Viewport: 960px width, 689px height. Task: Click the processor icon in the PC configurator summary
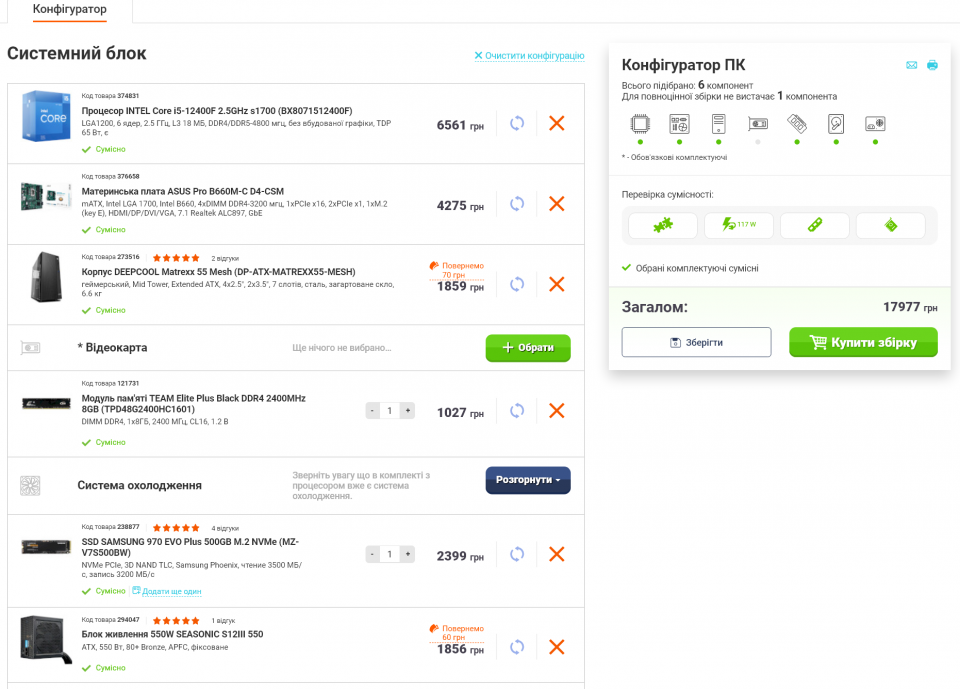point(640,124)
